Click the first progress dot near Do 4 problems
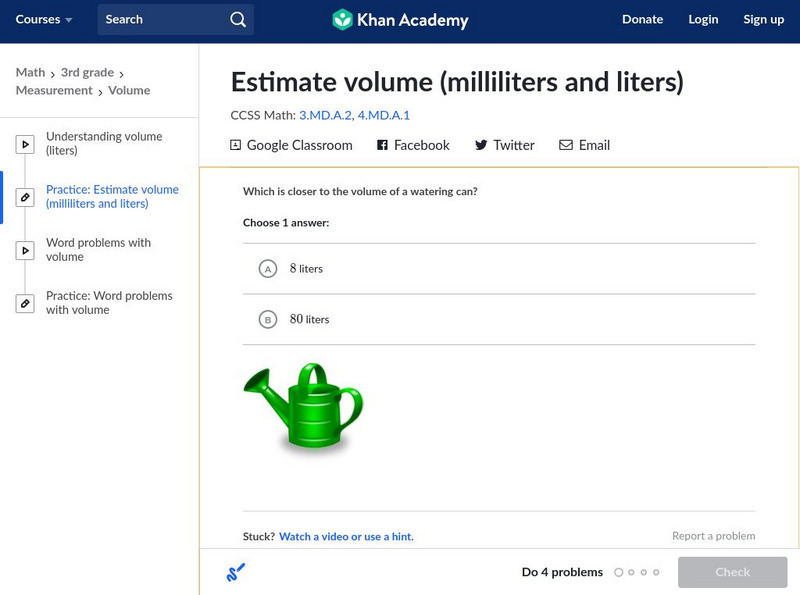 pyautogui.click(x=616, y=572)
